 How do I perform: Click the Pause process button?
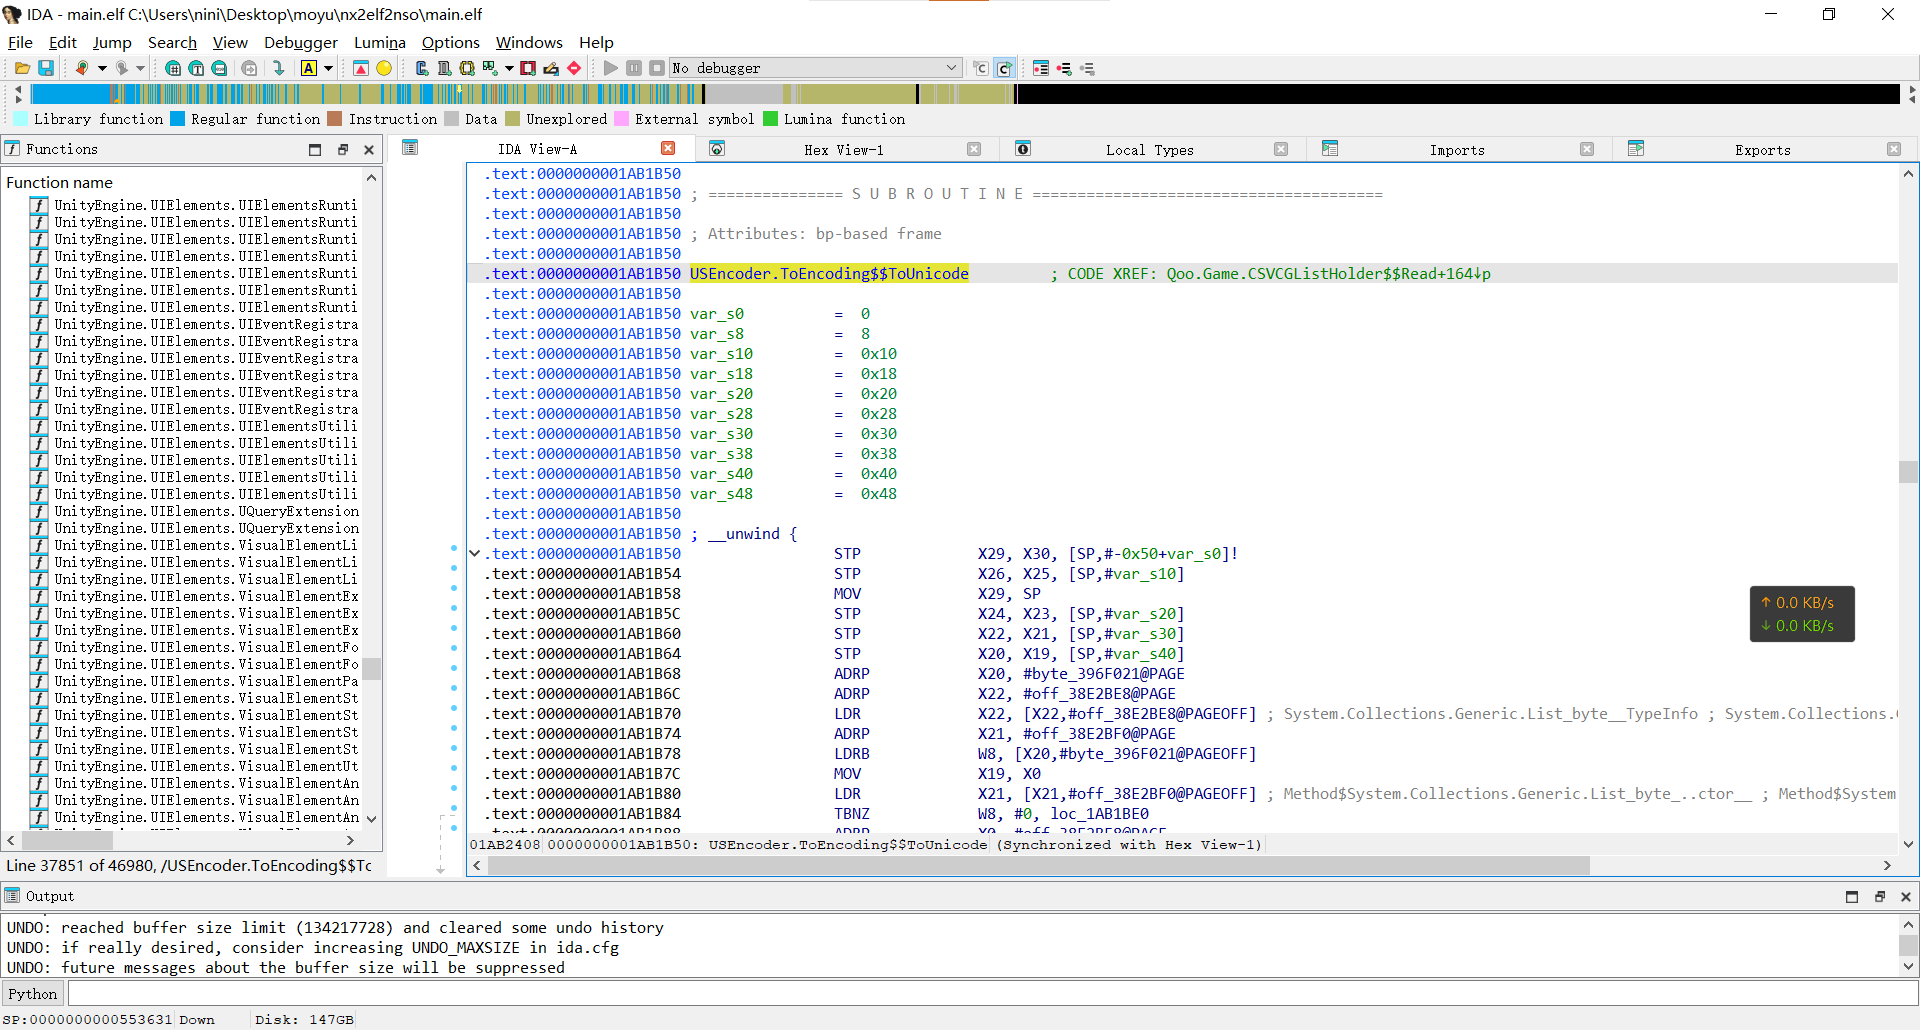coord(634,68)
